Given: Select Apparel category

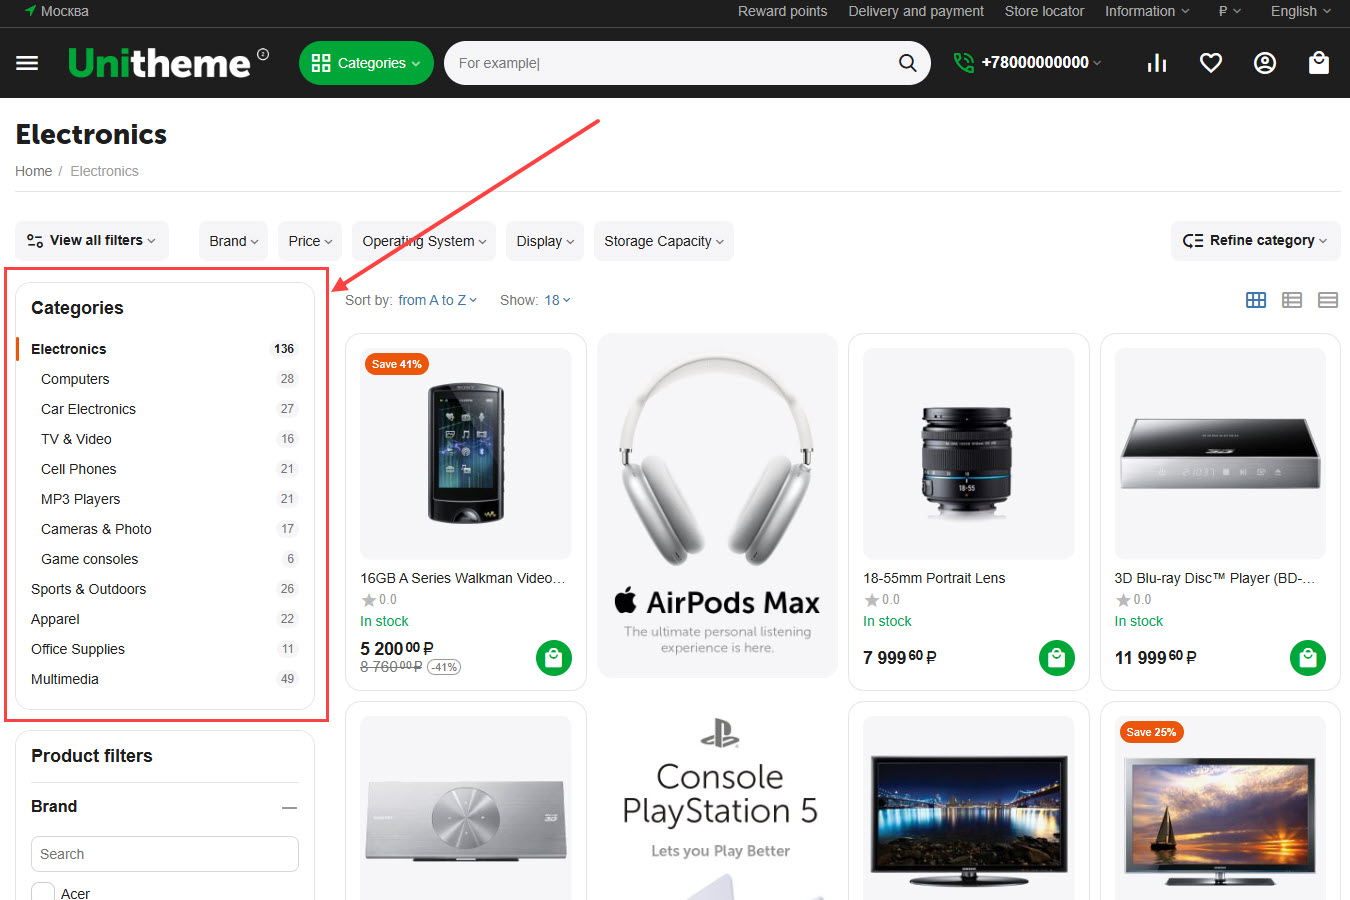Looking at the screenshot, I should point(55,619).
